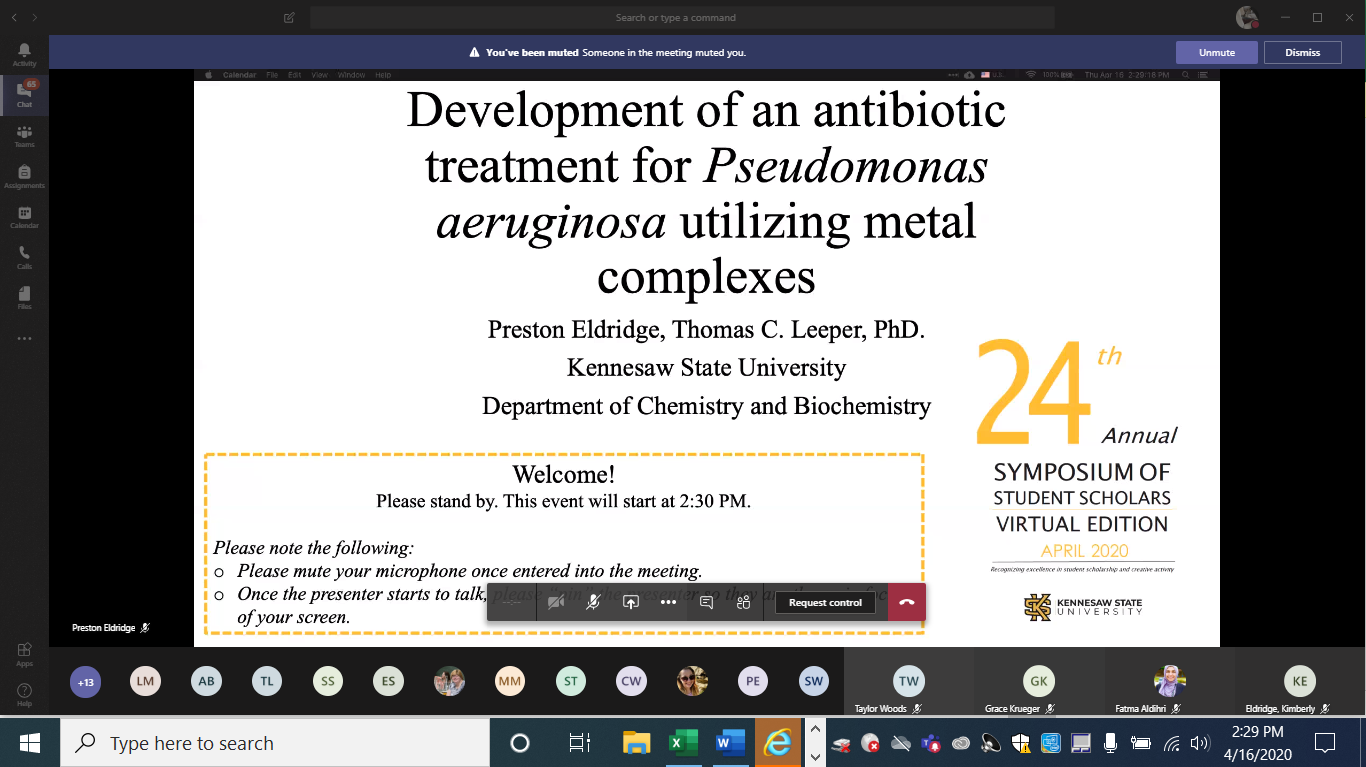Show the meeting conversation panel
Viewport: 1366px width, 767px height.
point(706,602)
